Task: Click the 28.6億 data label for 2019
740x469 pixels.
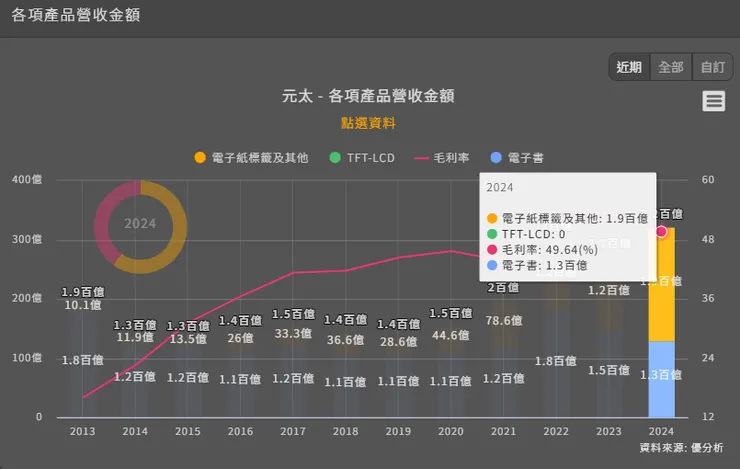Action: (x=398, y=341)
